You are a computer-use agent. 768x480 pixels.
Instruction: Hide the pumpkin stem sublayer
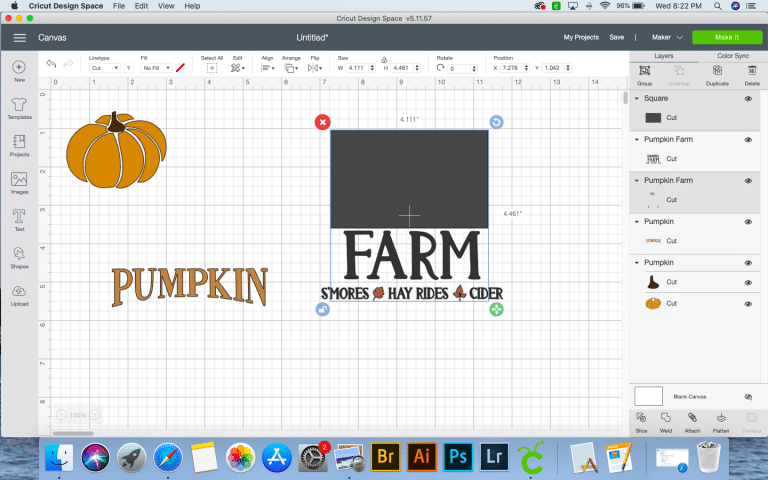748,283
